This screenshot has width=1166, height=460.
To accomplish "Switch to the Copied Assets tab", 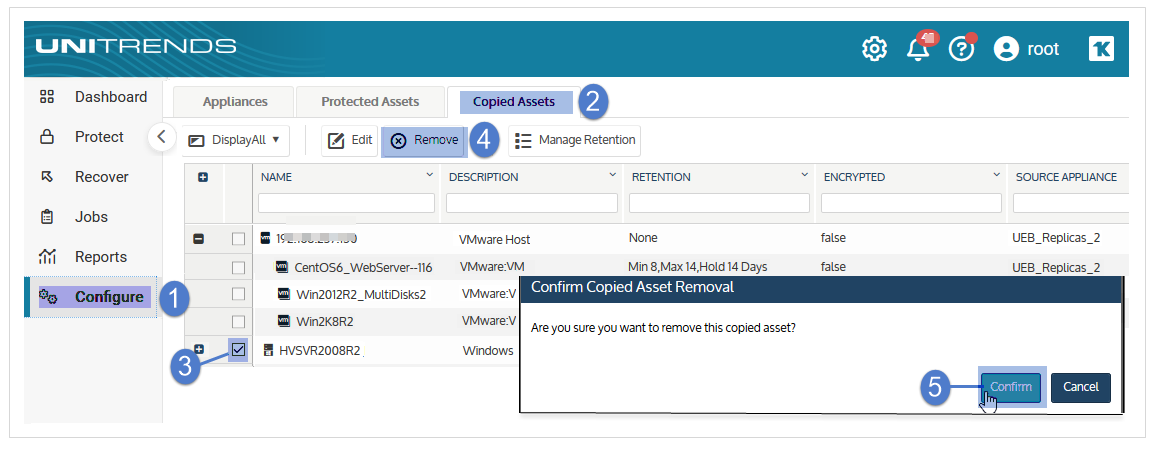I will 514,102.
